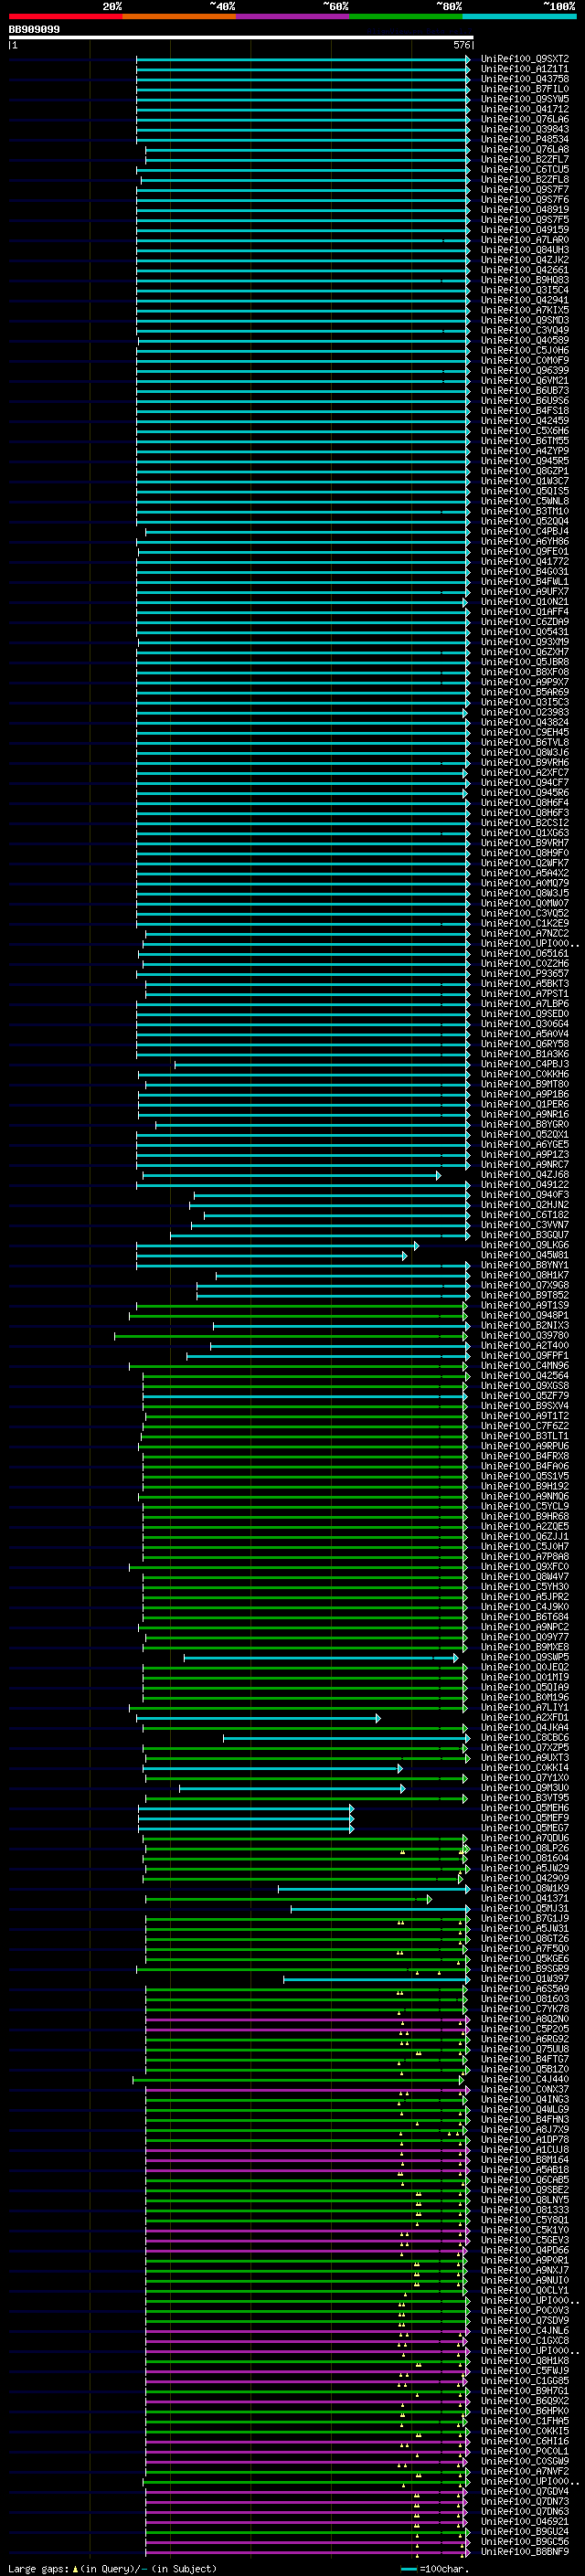This screenshot has height=2576, width=585.
Task: Open hit UniRef100_C7F6Z2
Action: point(525,1425)
